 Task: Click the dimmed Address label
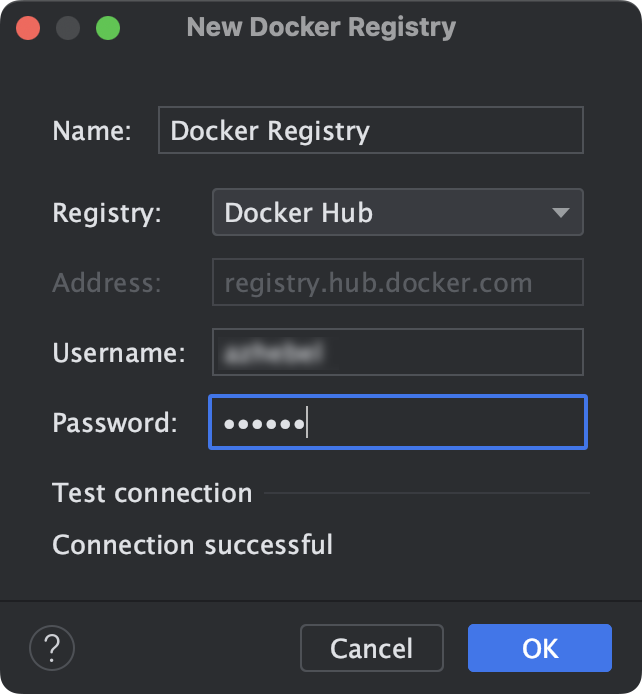[x=107, y=283]
